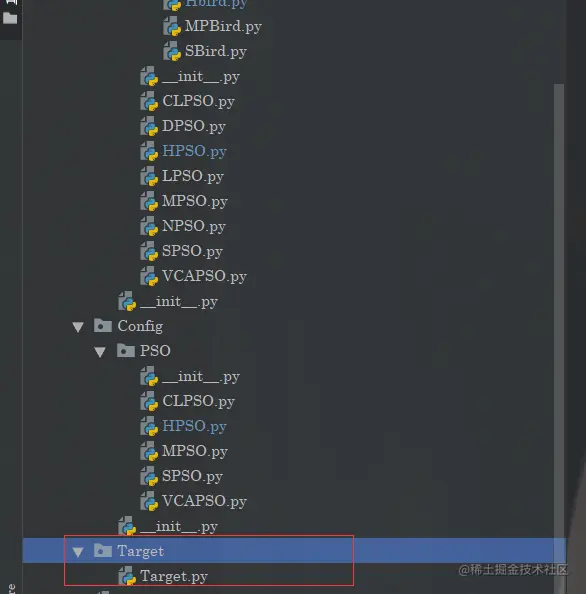
Task: Select NPSO.py file
Action: pyautogui.click(x=194, y=227)
